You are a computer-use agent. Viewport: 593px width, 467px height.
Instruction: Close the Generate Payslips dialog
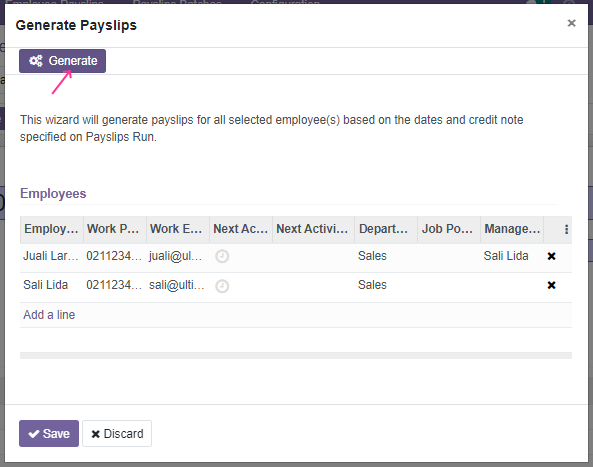(571, 23)
